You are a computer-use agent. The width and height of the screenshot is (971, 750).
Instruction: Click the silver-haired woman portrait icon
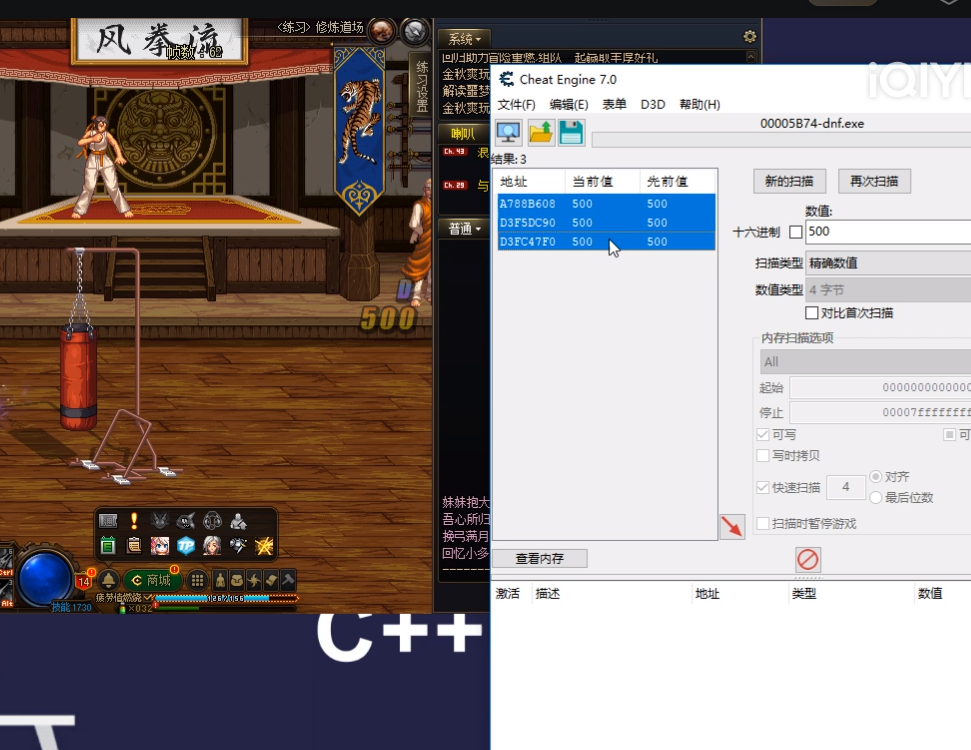[x=212, y=545]
